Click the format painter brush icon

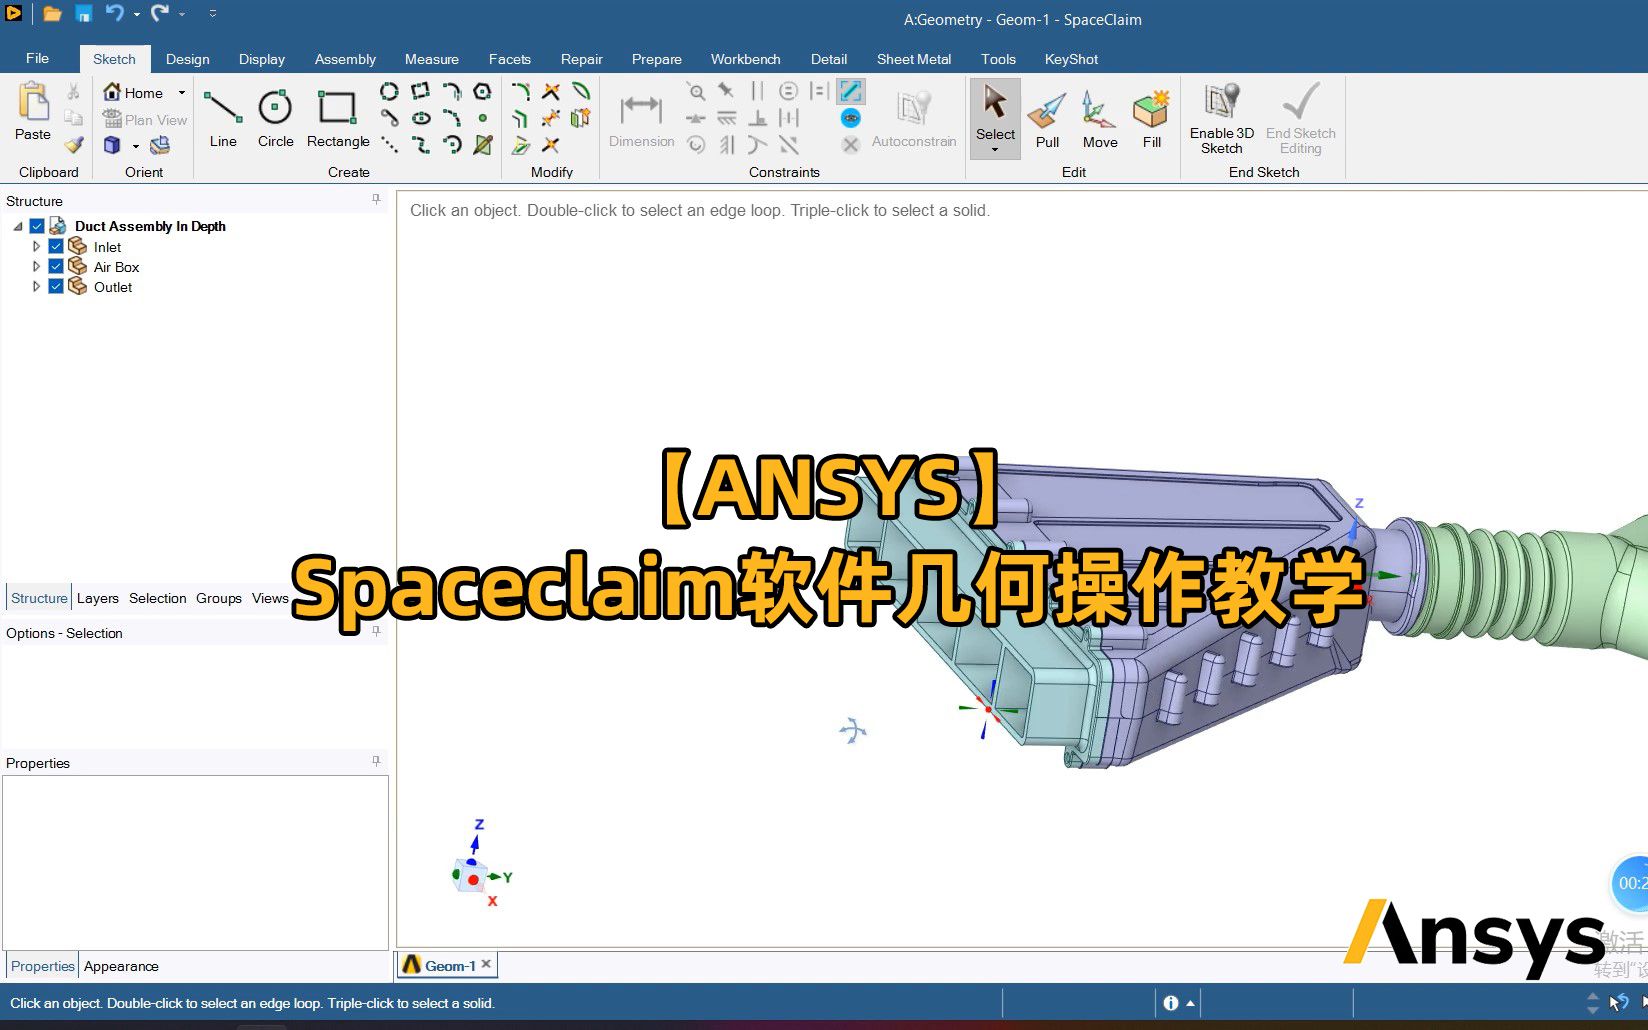coord(74,145)
